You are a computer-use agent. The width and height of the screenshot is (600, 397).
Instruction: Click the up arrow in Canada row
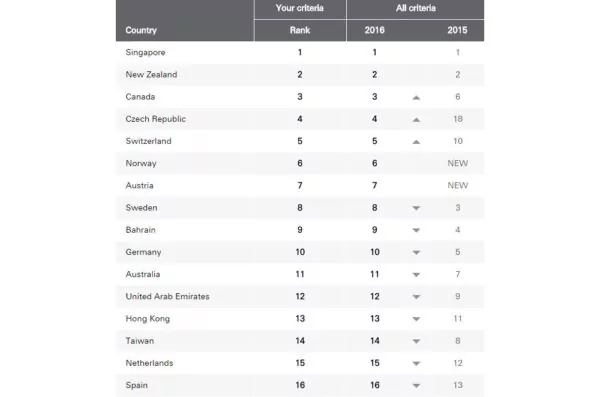(x=416, y=98)
